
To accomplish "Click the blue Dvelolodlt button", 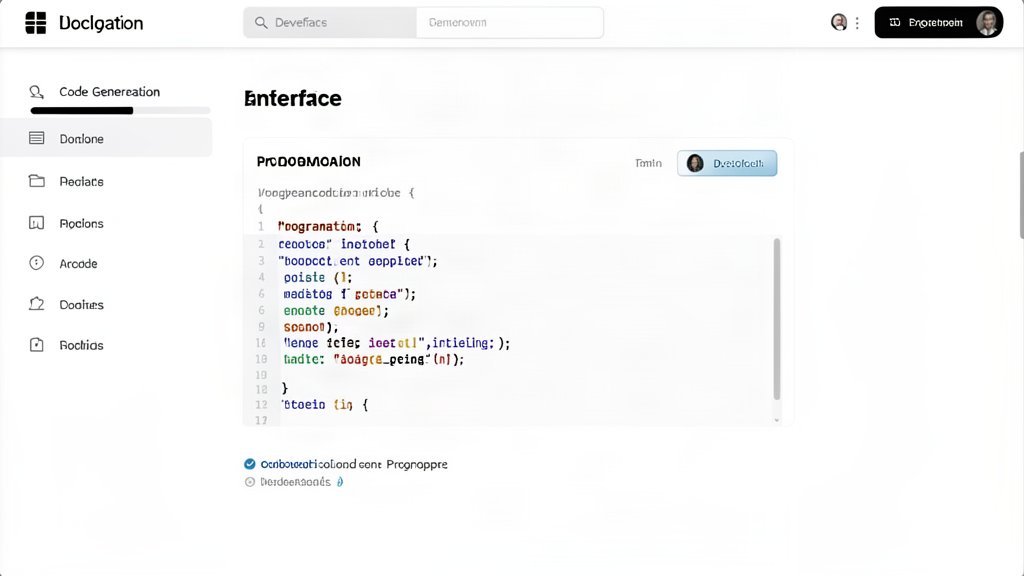I will pyautogui.click(x=727, y=163).
